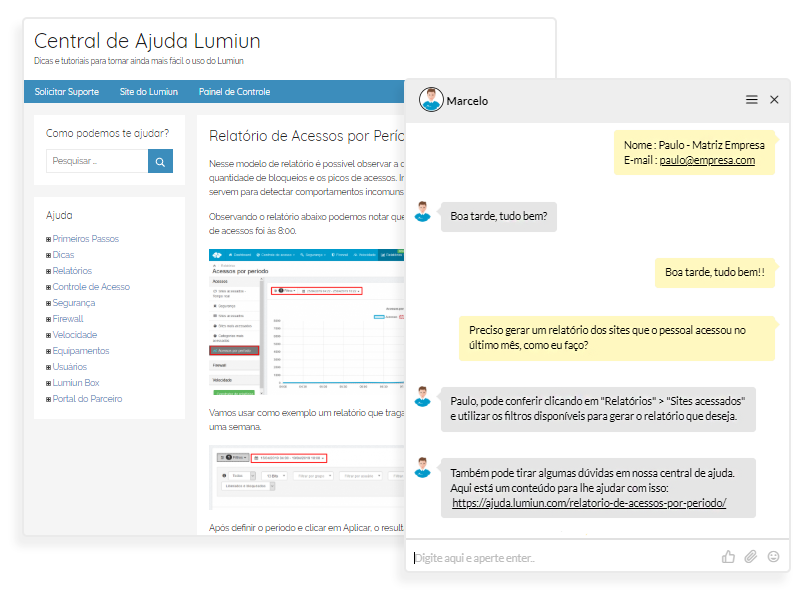
Task: Click the thumbs-up rating icon in chat
Action: click(x=728, y=557)
